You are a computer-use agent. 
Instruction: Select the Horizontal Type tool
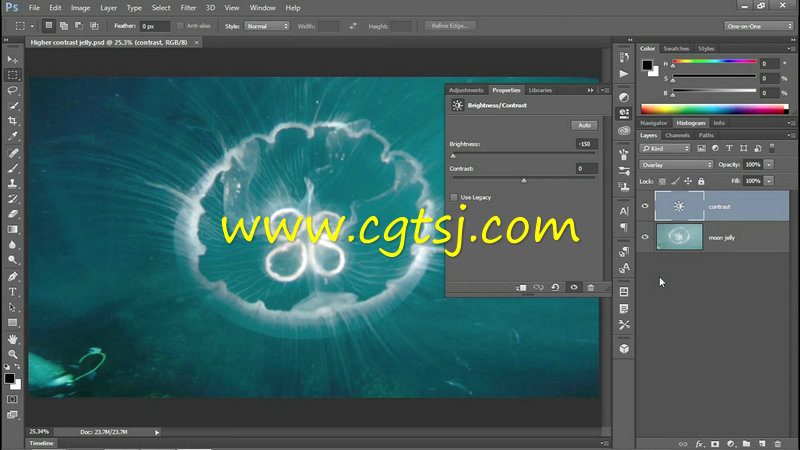pyautogui.click(x=12, y=292)
